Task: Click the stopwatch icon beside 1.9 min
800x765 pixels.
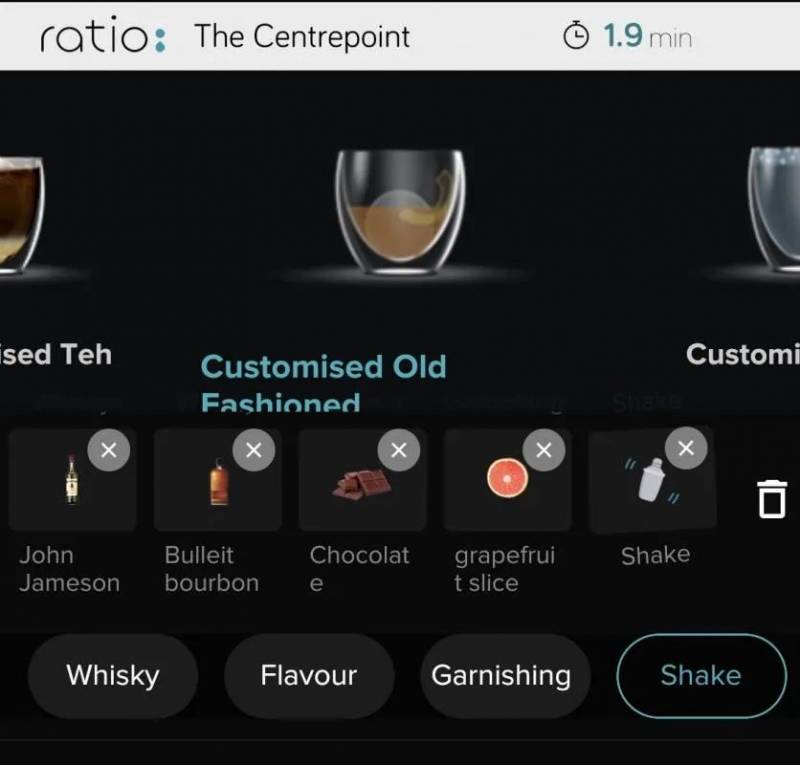Action: pos(576,36)
